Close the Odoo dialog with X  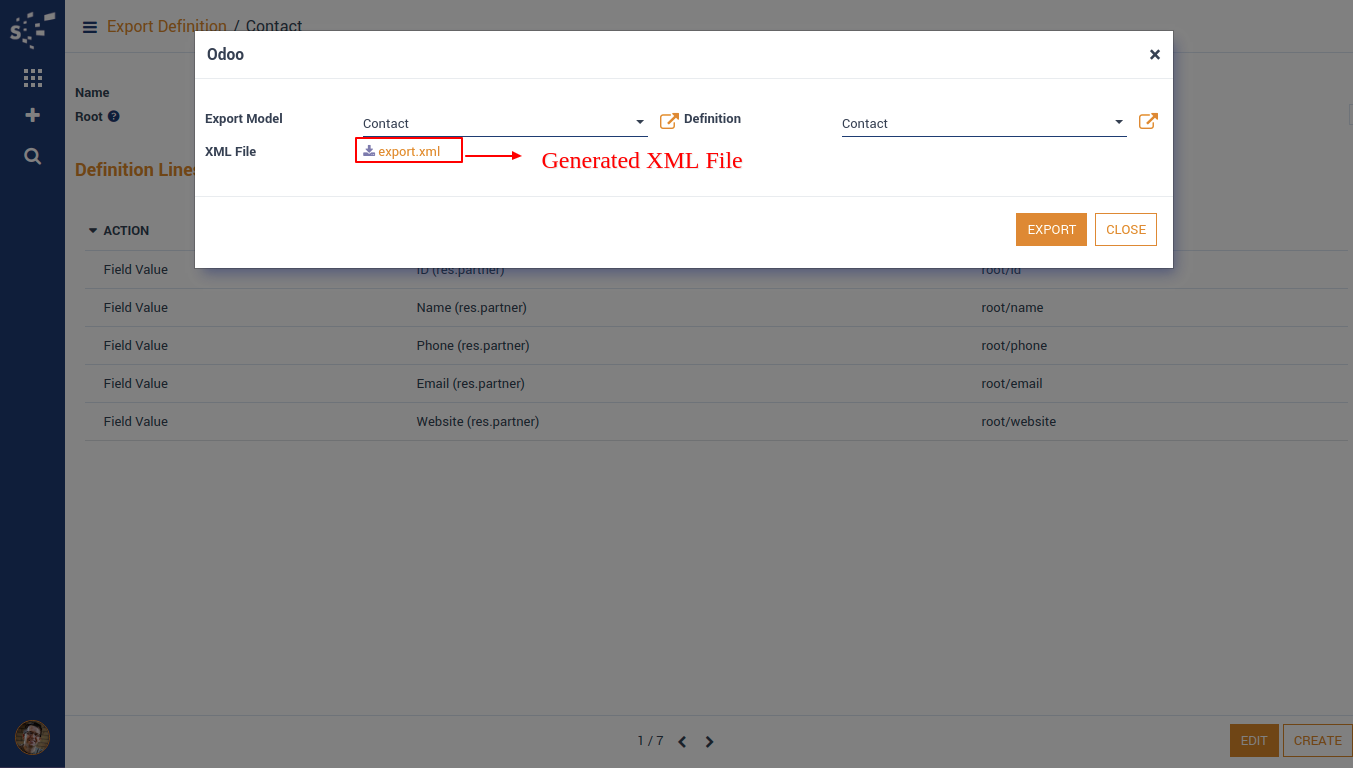tap(1154, 55)
